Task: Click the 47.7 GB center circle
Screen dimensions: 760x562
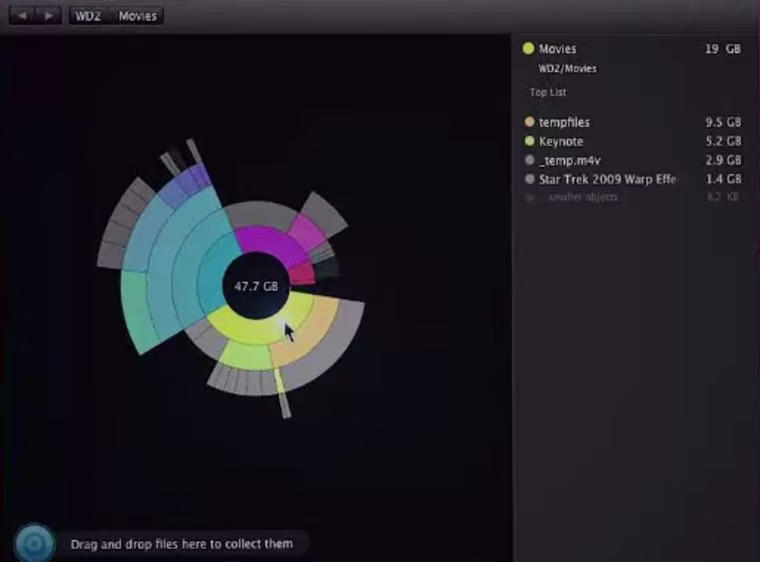Action: tap(256, 286)
